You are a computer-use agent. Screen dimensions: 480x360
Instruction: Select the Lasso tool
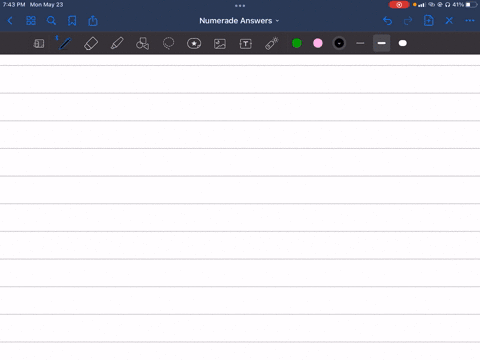(x=168, y=43)
